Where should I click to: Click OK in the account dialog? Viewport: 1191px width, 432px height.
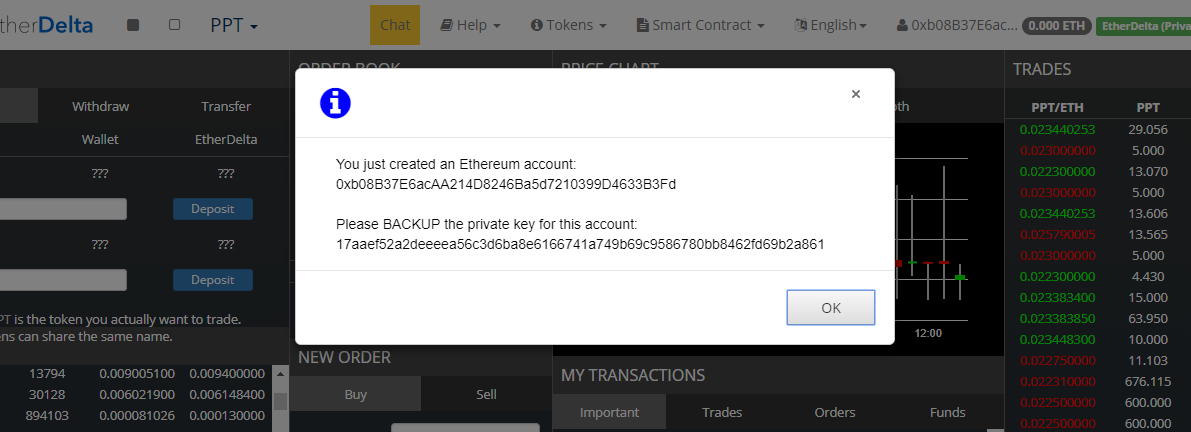pos(831,307)
